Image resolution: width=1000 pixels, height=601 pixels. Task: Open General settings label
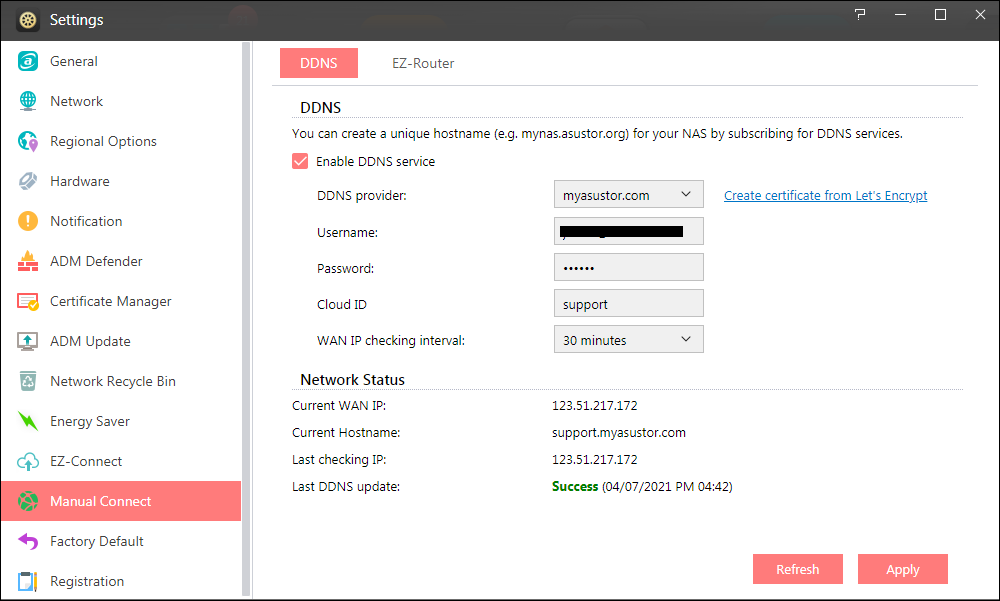[74, 61]
